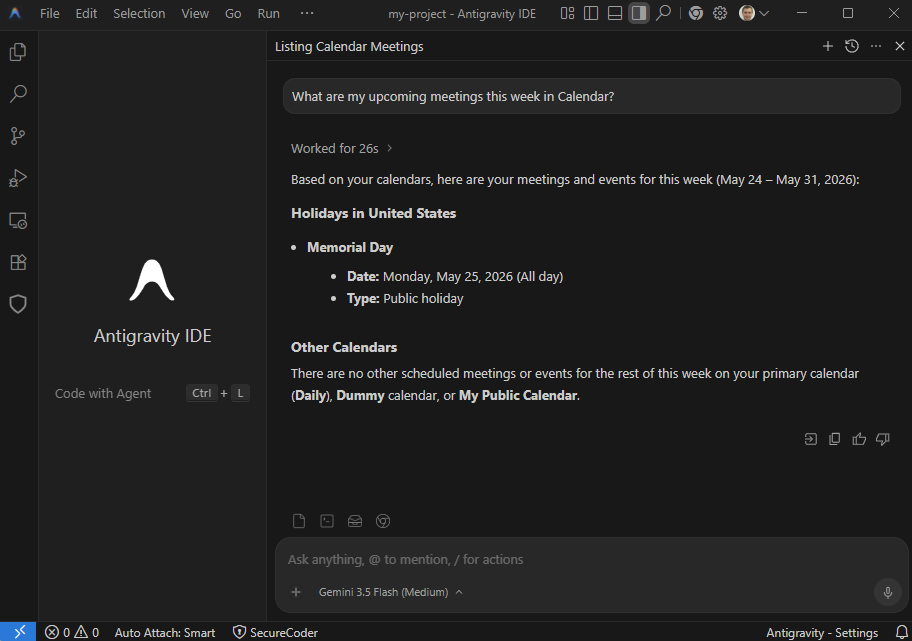Close the Listing Calendar Meetings panel
Viewport: 912px width, 641px height.
[x=900, y=46]
